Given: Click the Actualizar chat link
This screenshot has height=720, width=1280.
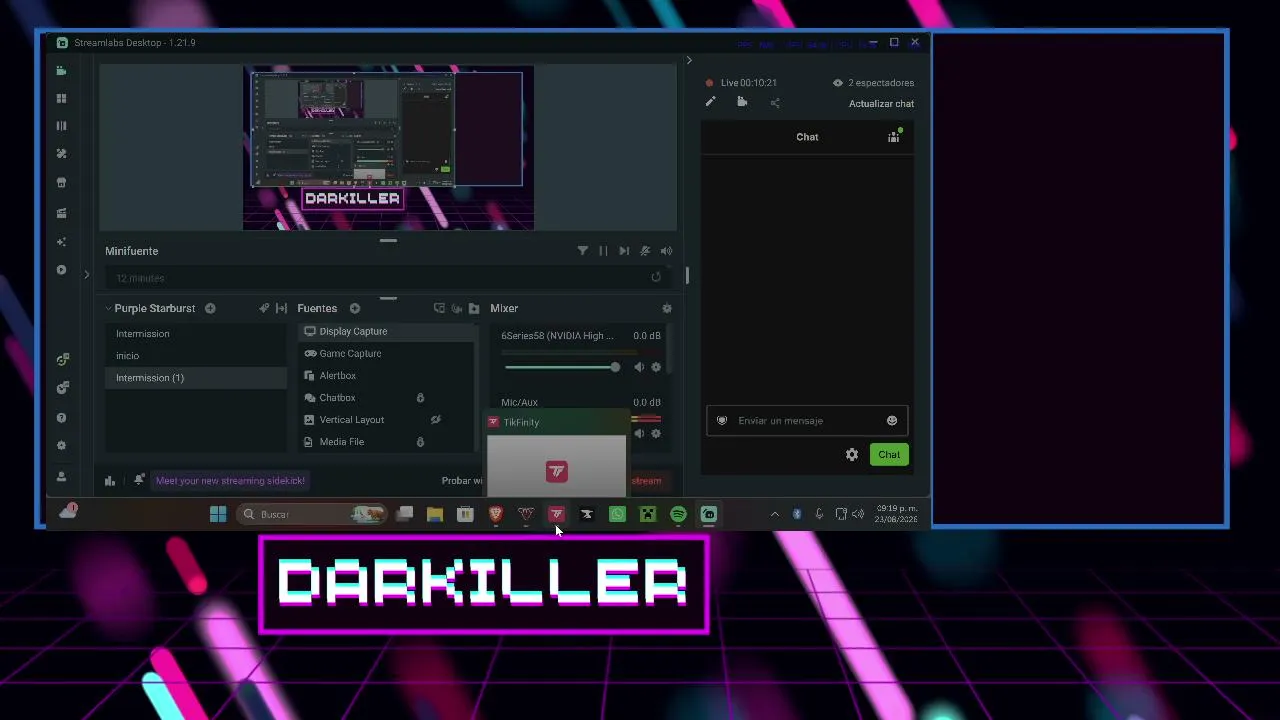Looking at the screenshot, I should pos(881,104).
